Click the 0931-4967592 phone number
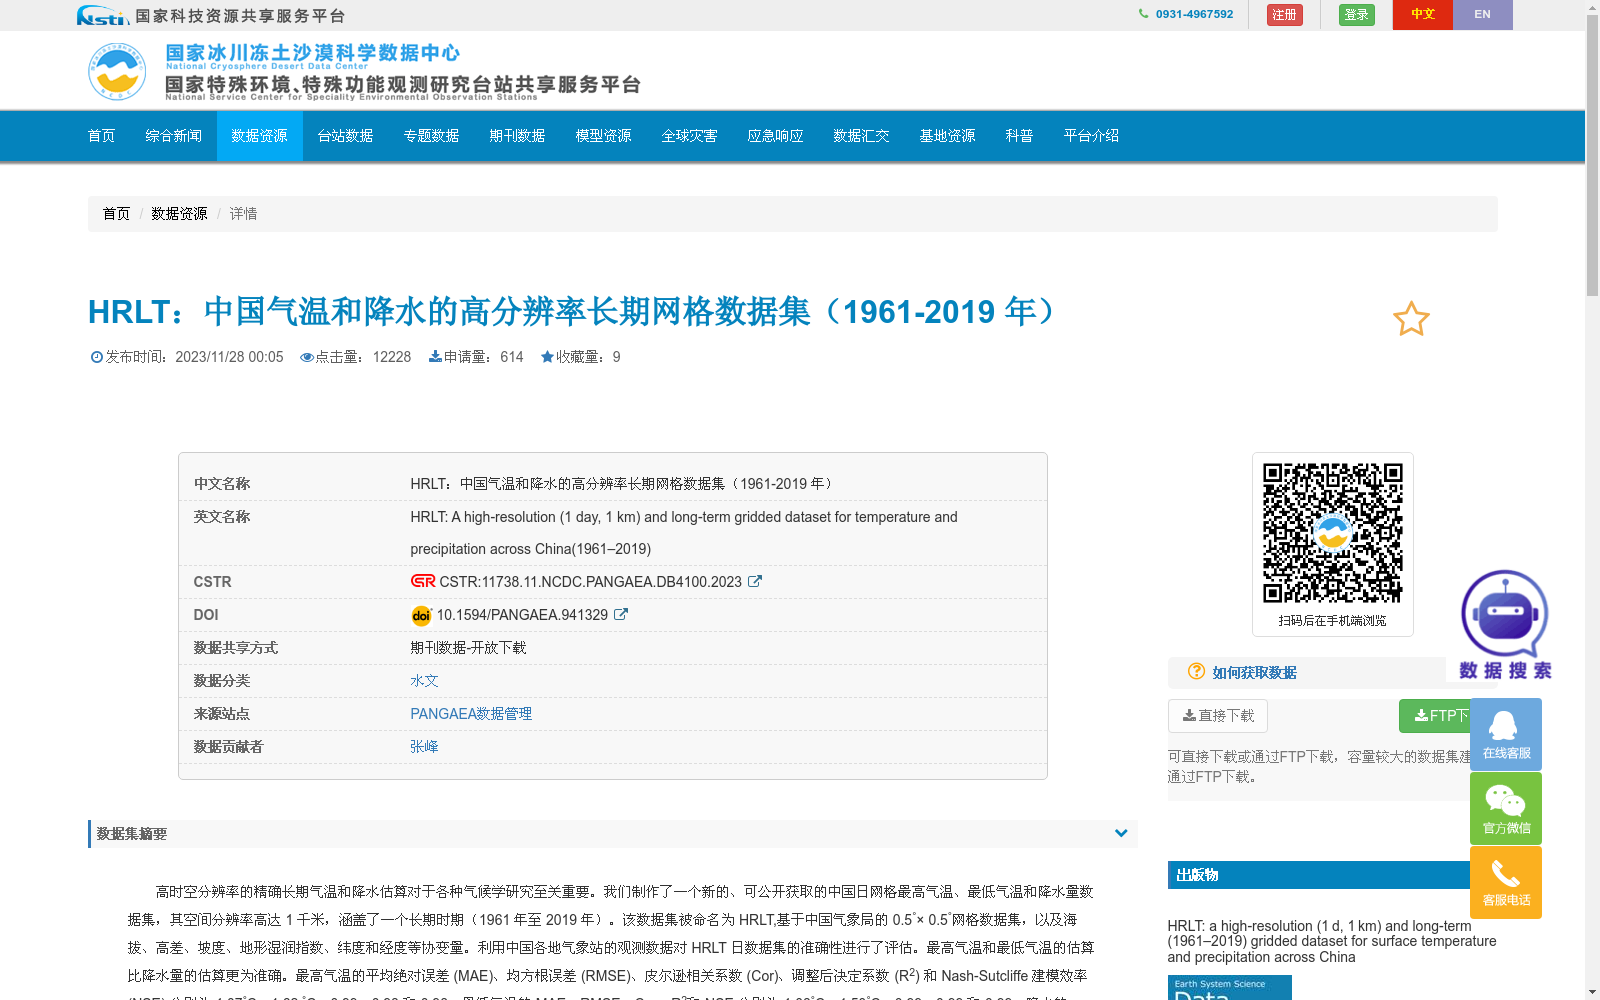This screenshot has height=1000, width=1600. (x=1194, y=14)
